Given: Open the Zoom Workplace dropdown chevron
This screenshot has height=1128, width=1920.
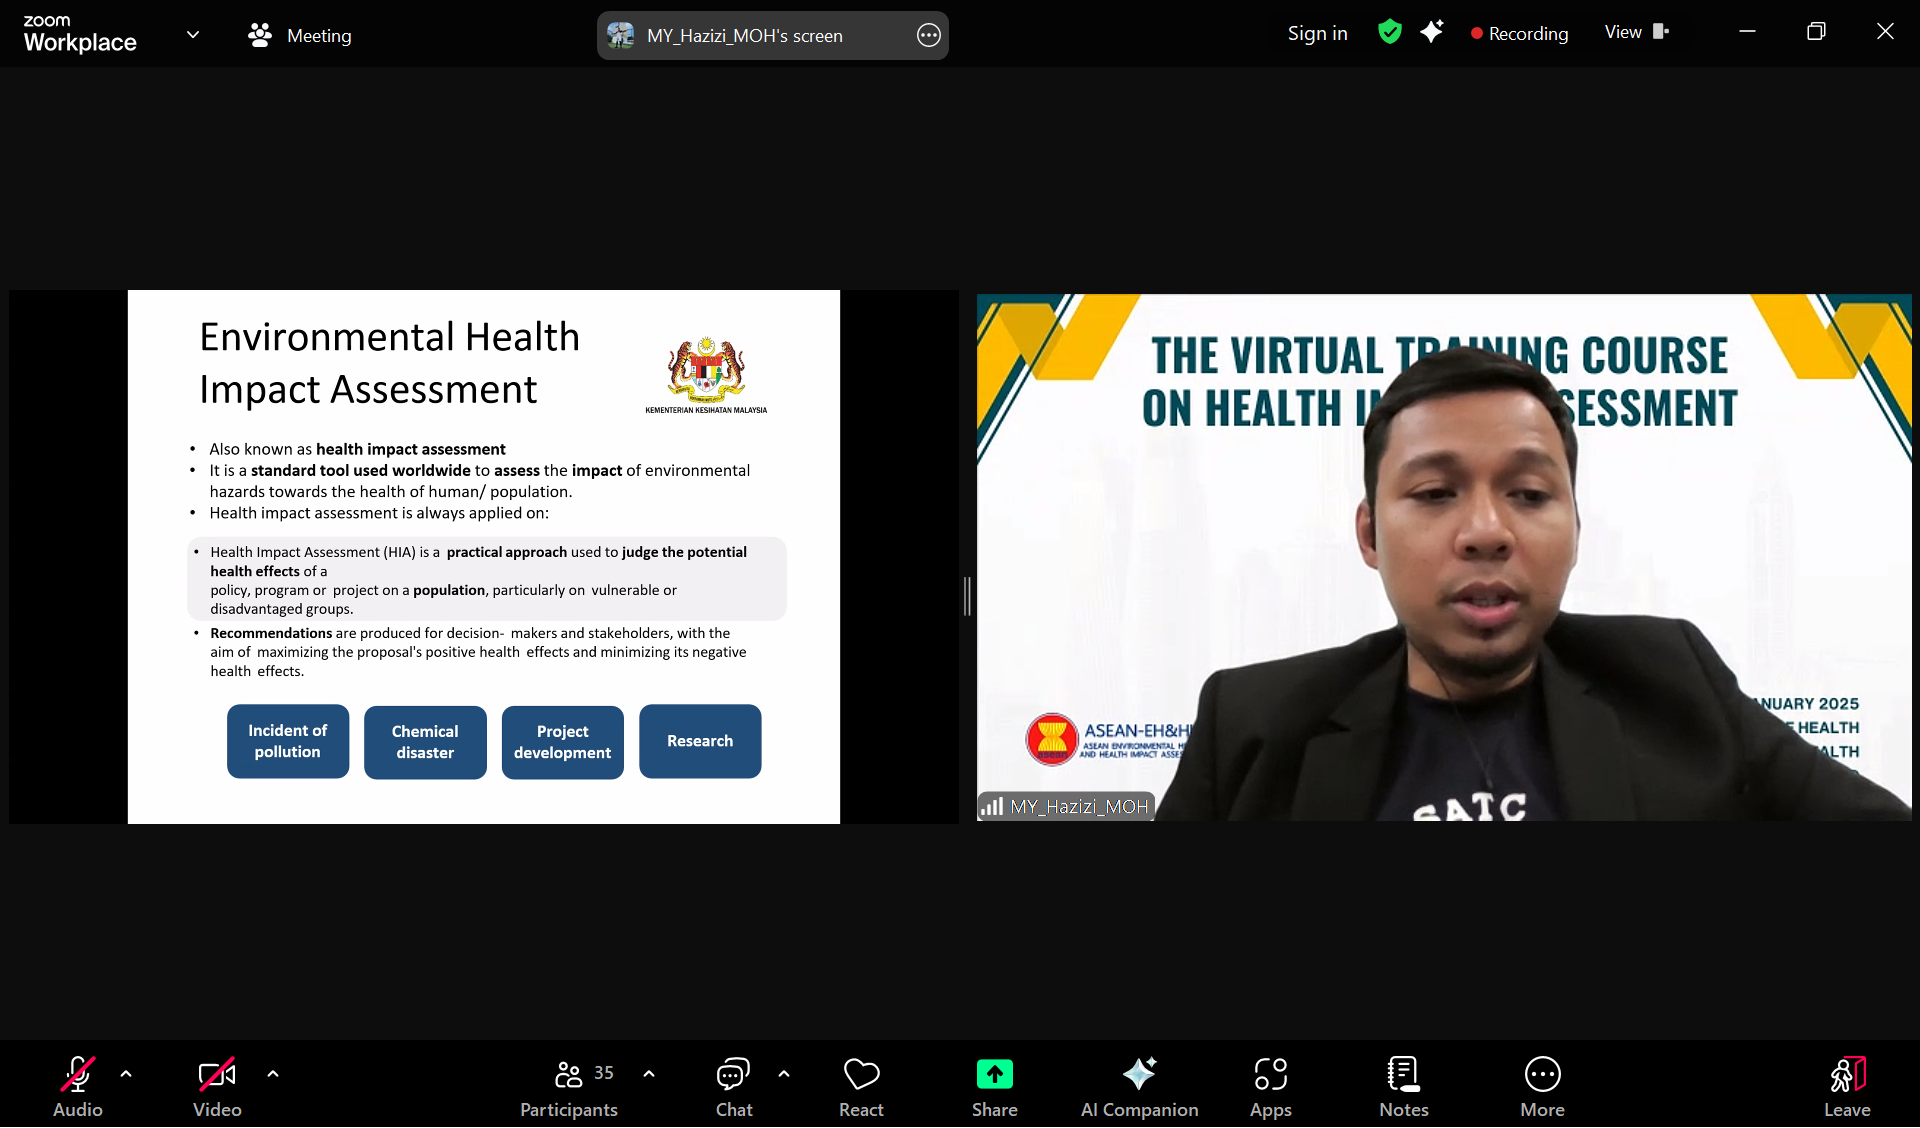Looking at the screenshot, I should coord(193,35).
